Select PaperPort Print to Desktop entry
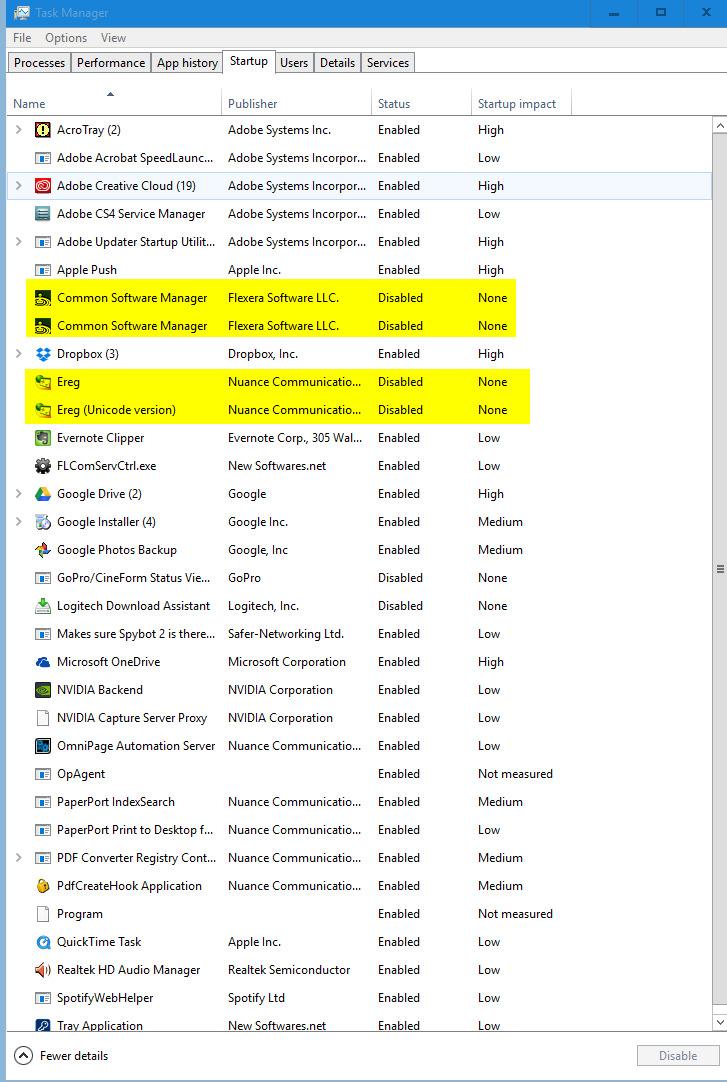The image size is (727, 1082). pyautogui.click(x=359, y=830)
